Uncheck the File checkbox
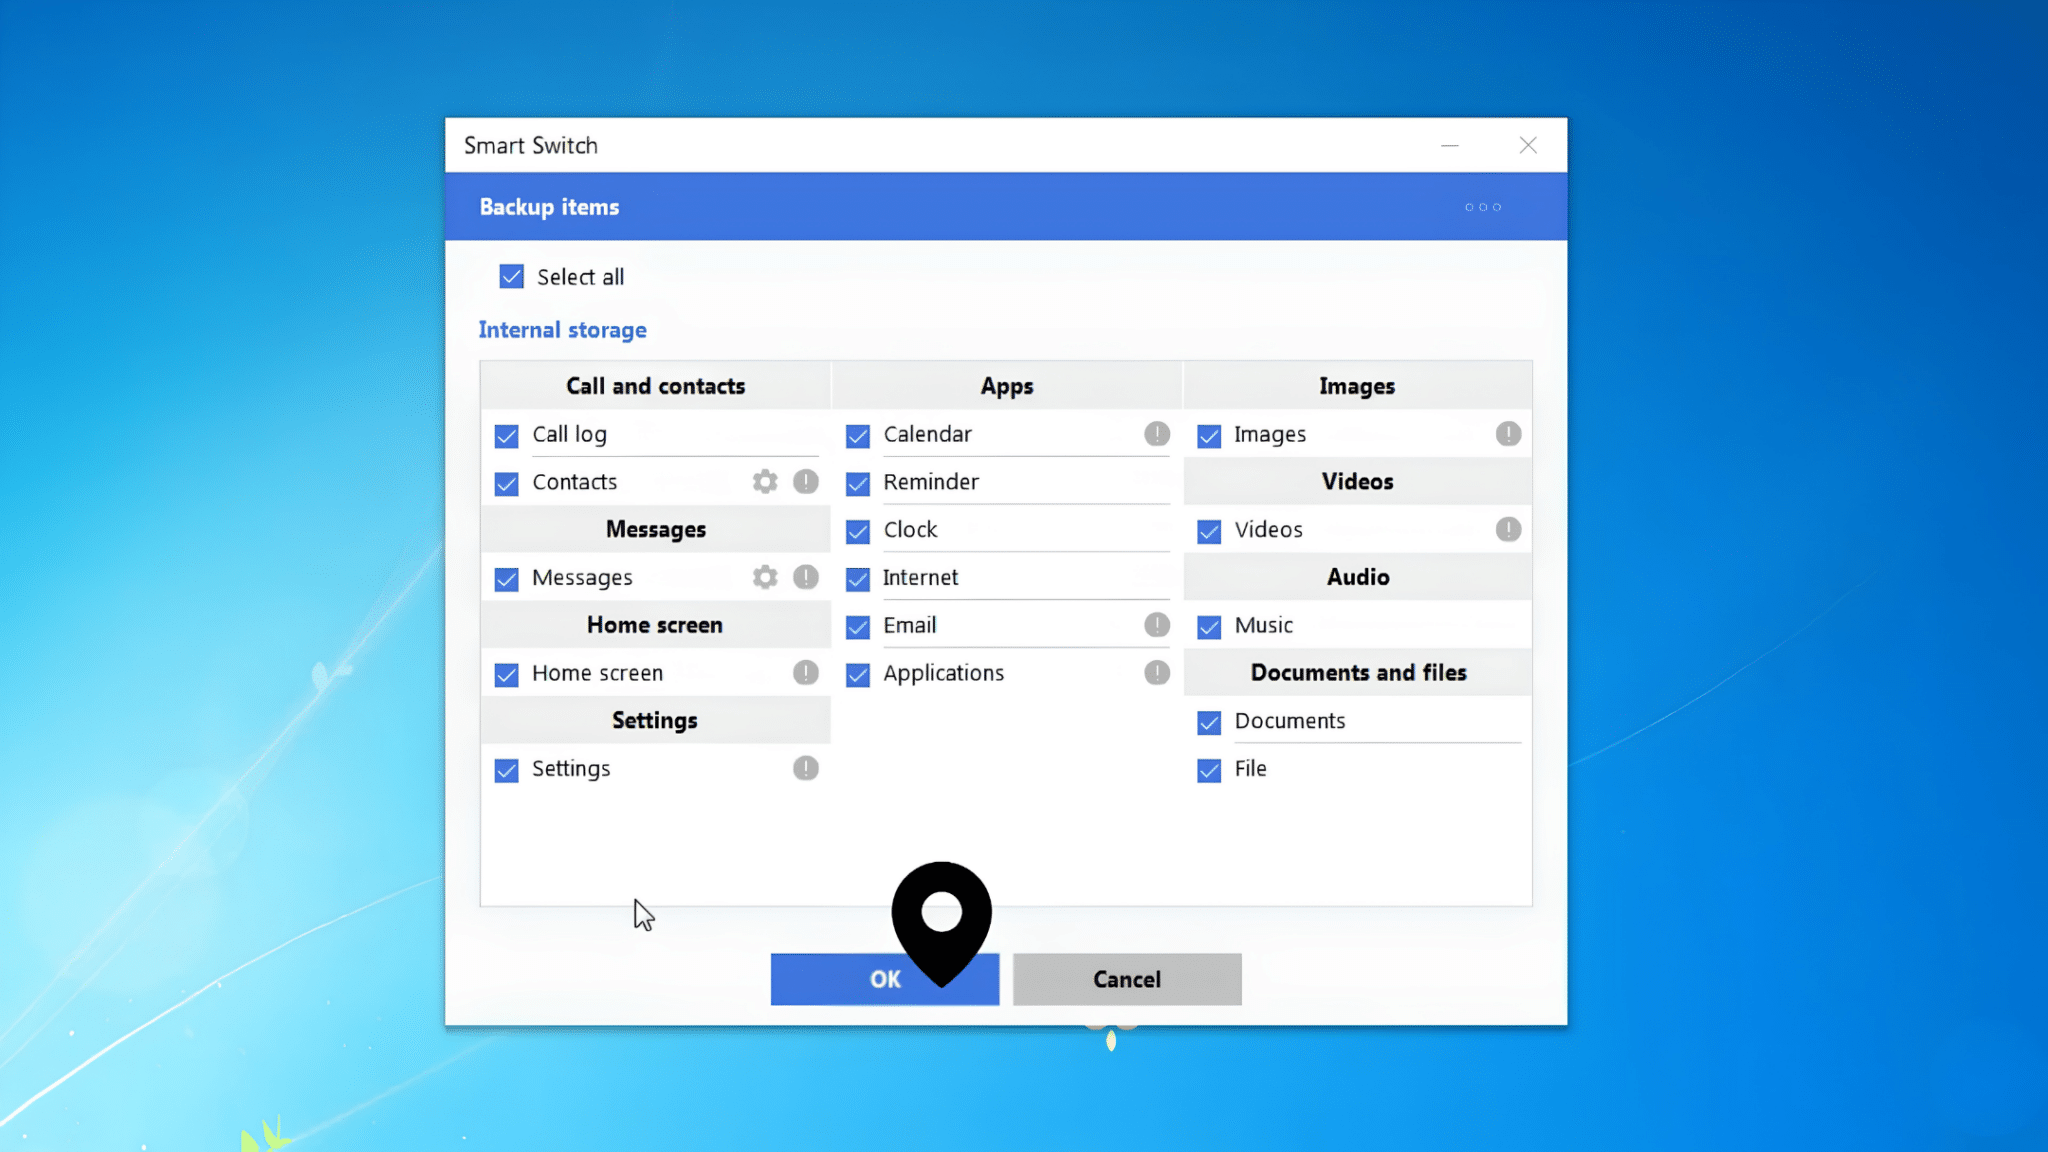Image resolution: width=2048 pixels, height=1152 pixels. [x=1209, y=770]
